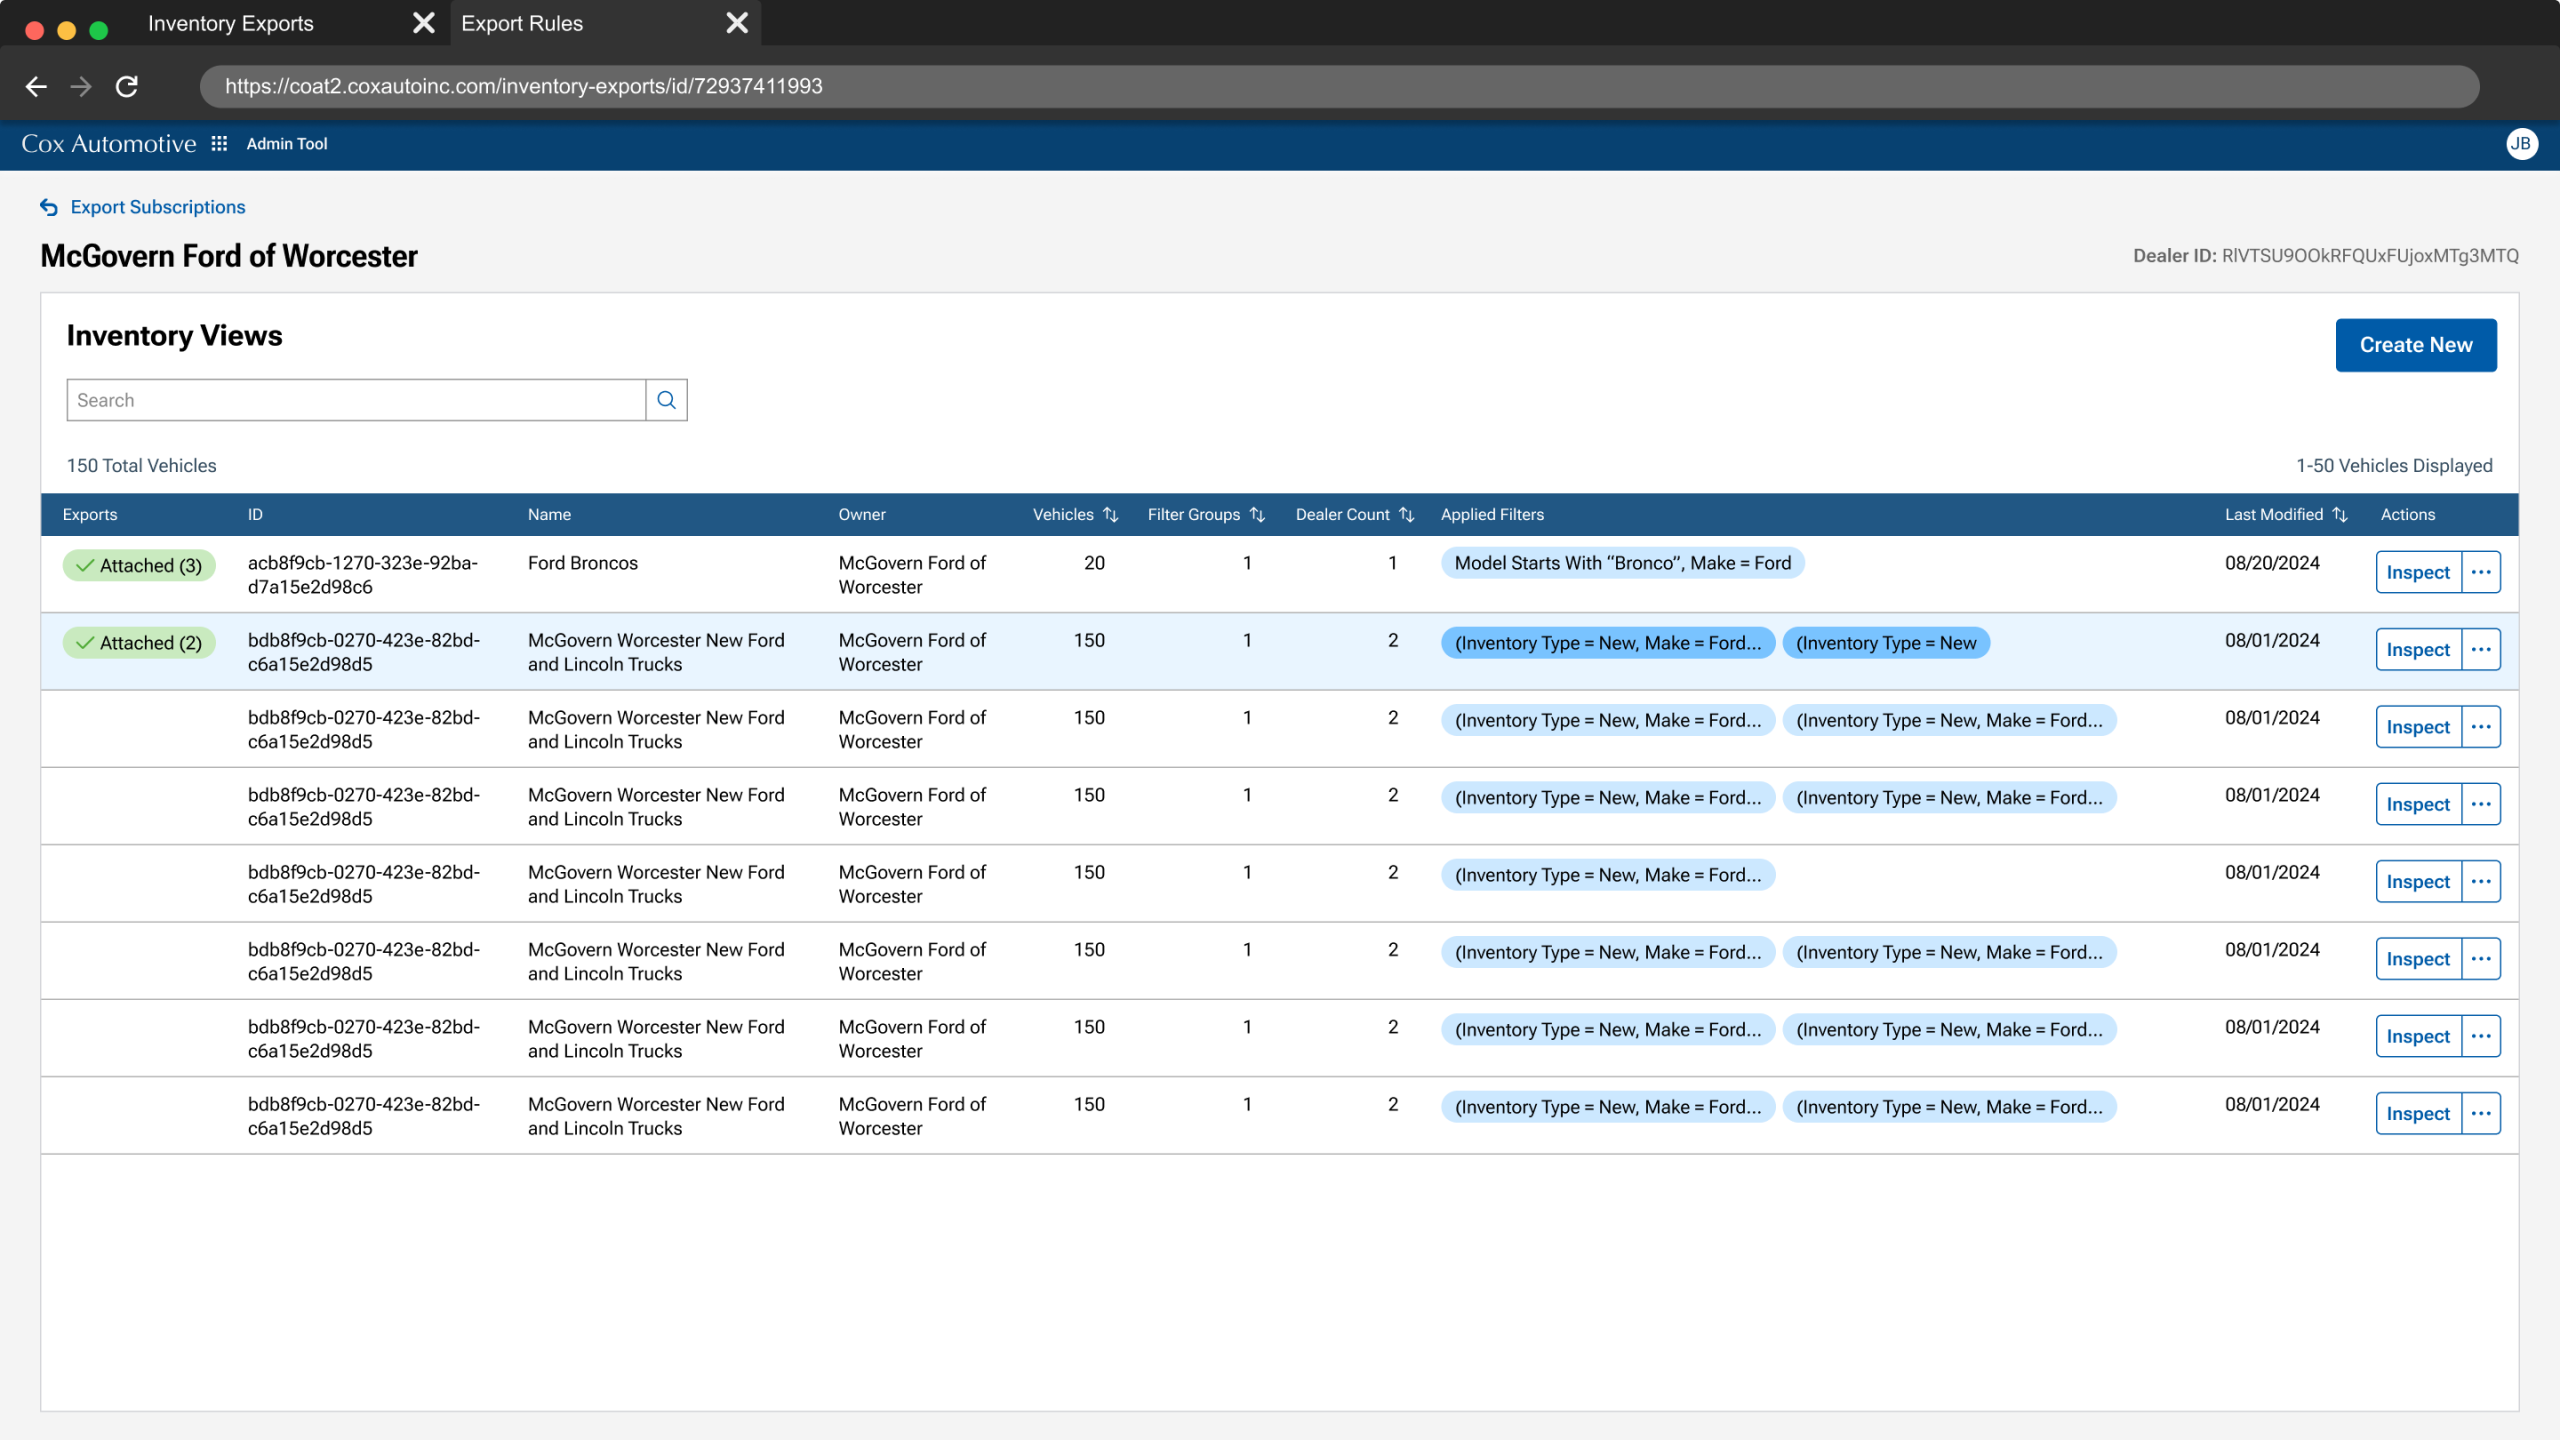Open more actions menu in third table row
Screen dimensions: 2560x1440
tap(2481, 727)
